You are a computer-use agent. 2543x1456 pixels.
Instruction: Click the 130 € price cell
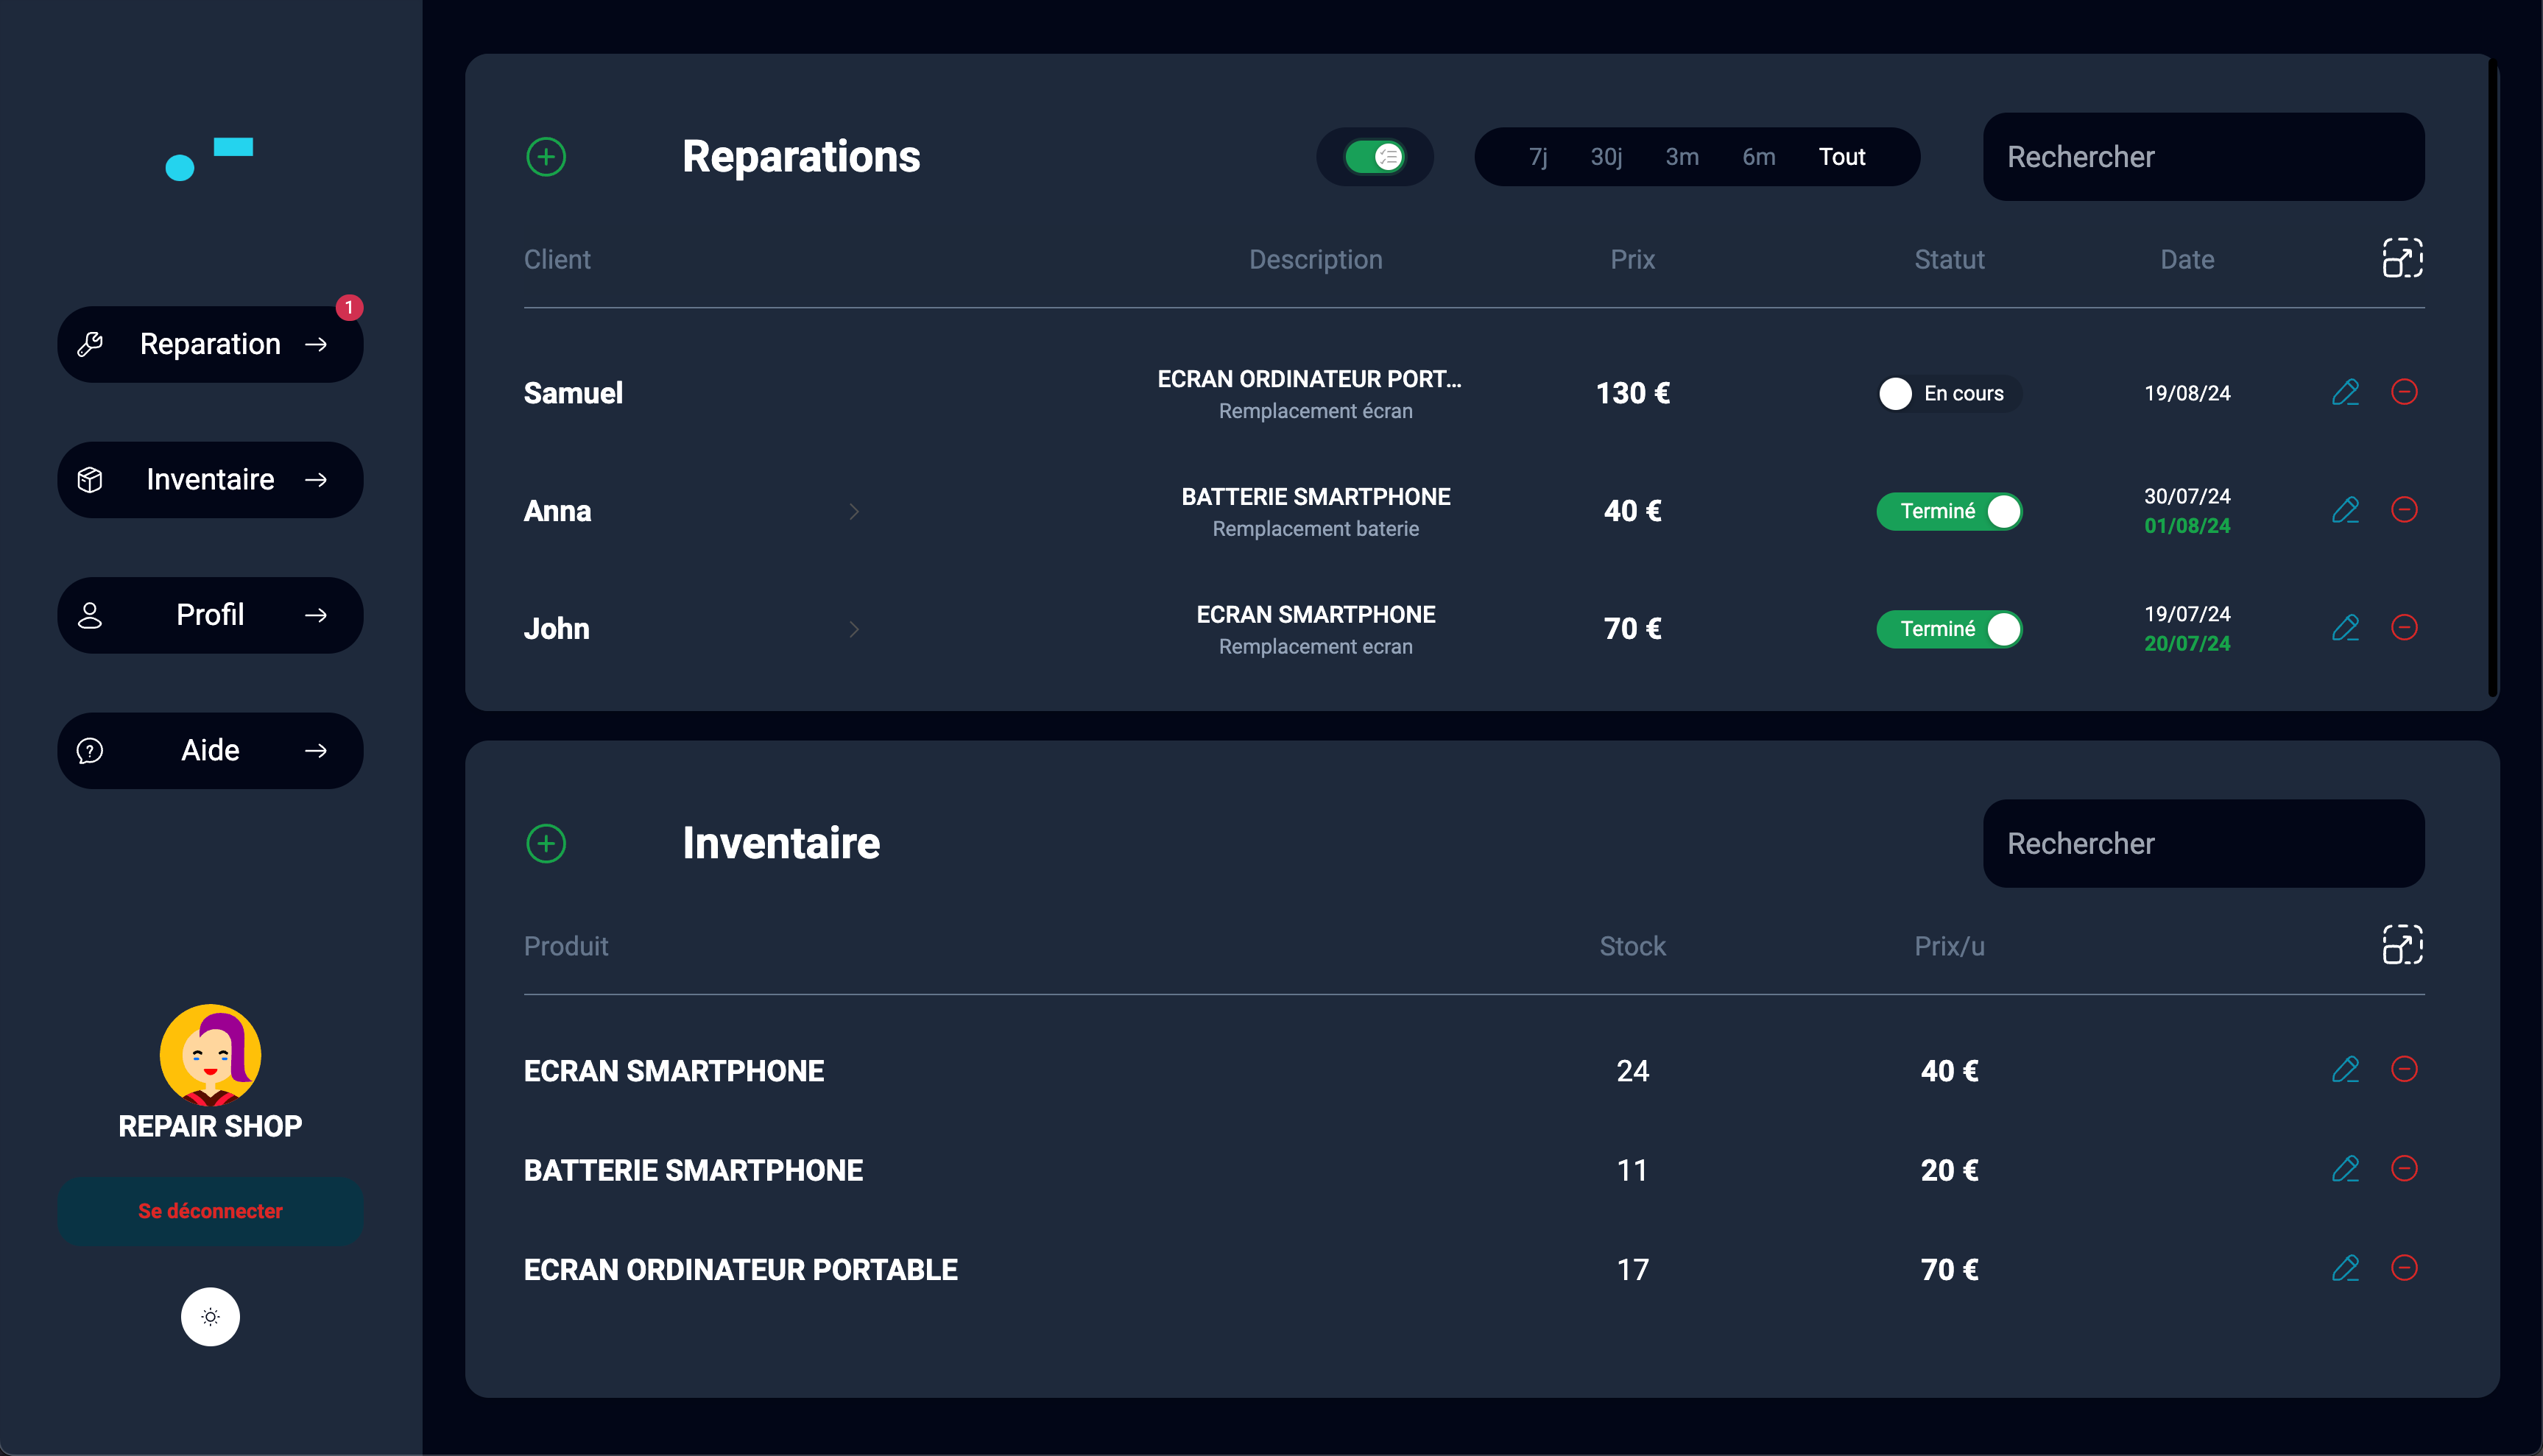point(1633,393)
